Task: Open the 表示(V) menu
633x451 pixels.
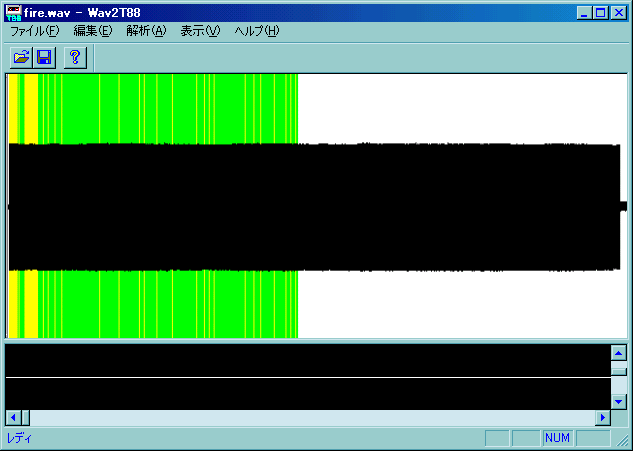Action: click(200, 31)
